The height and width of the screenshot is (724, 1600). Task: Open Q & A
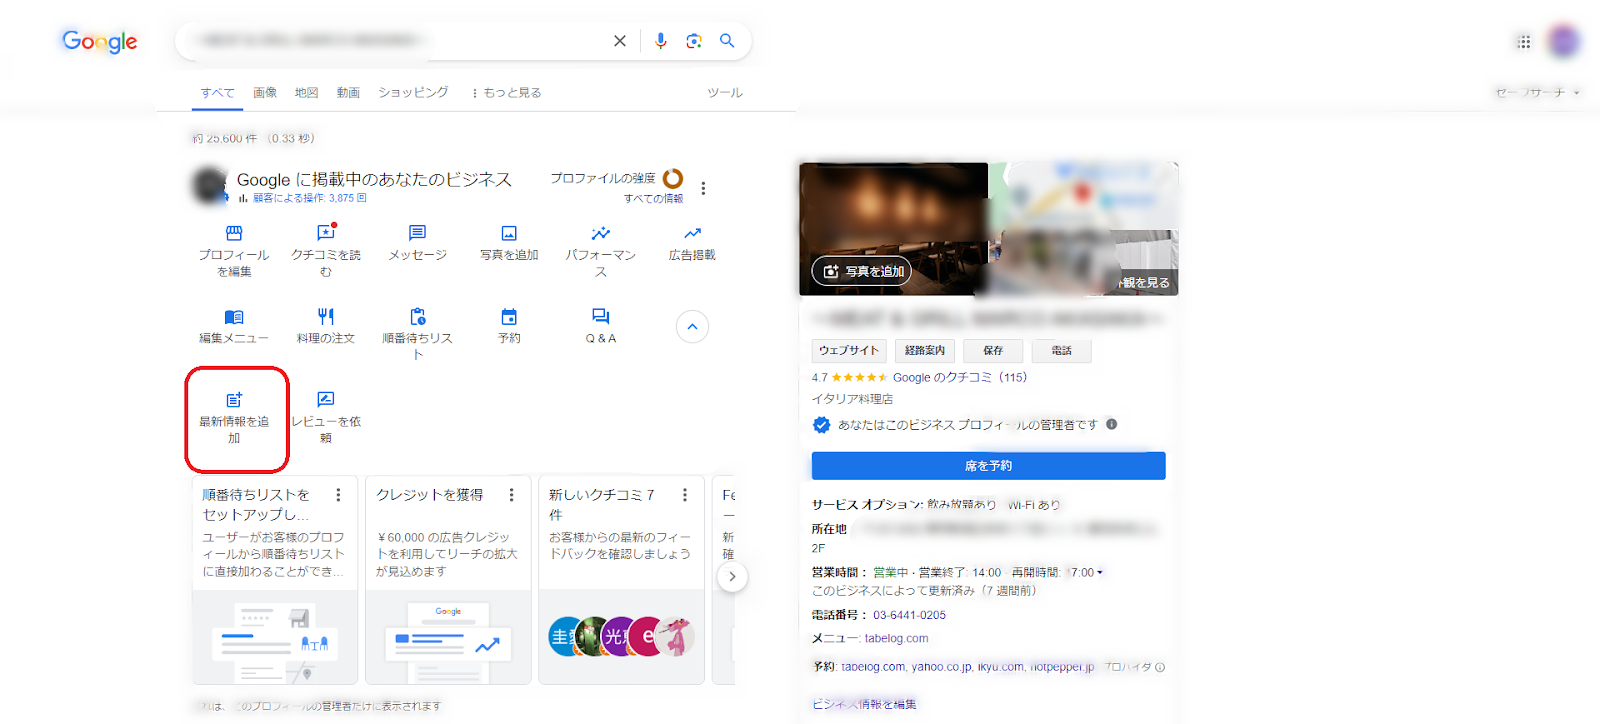pyautogui.click(x=601, y=326)
